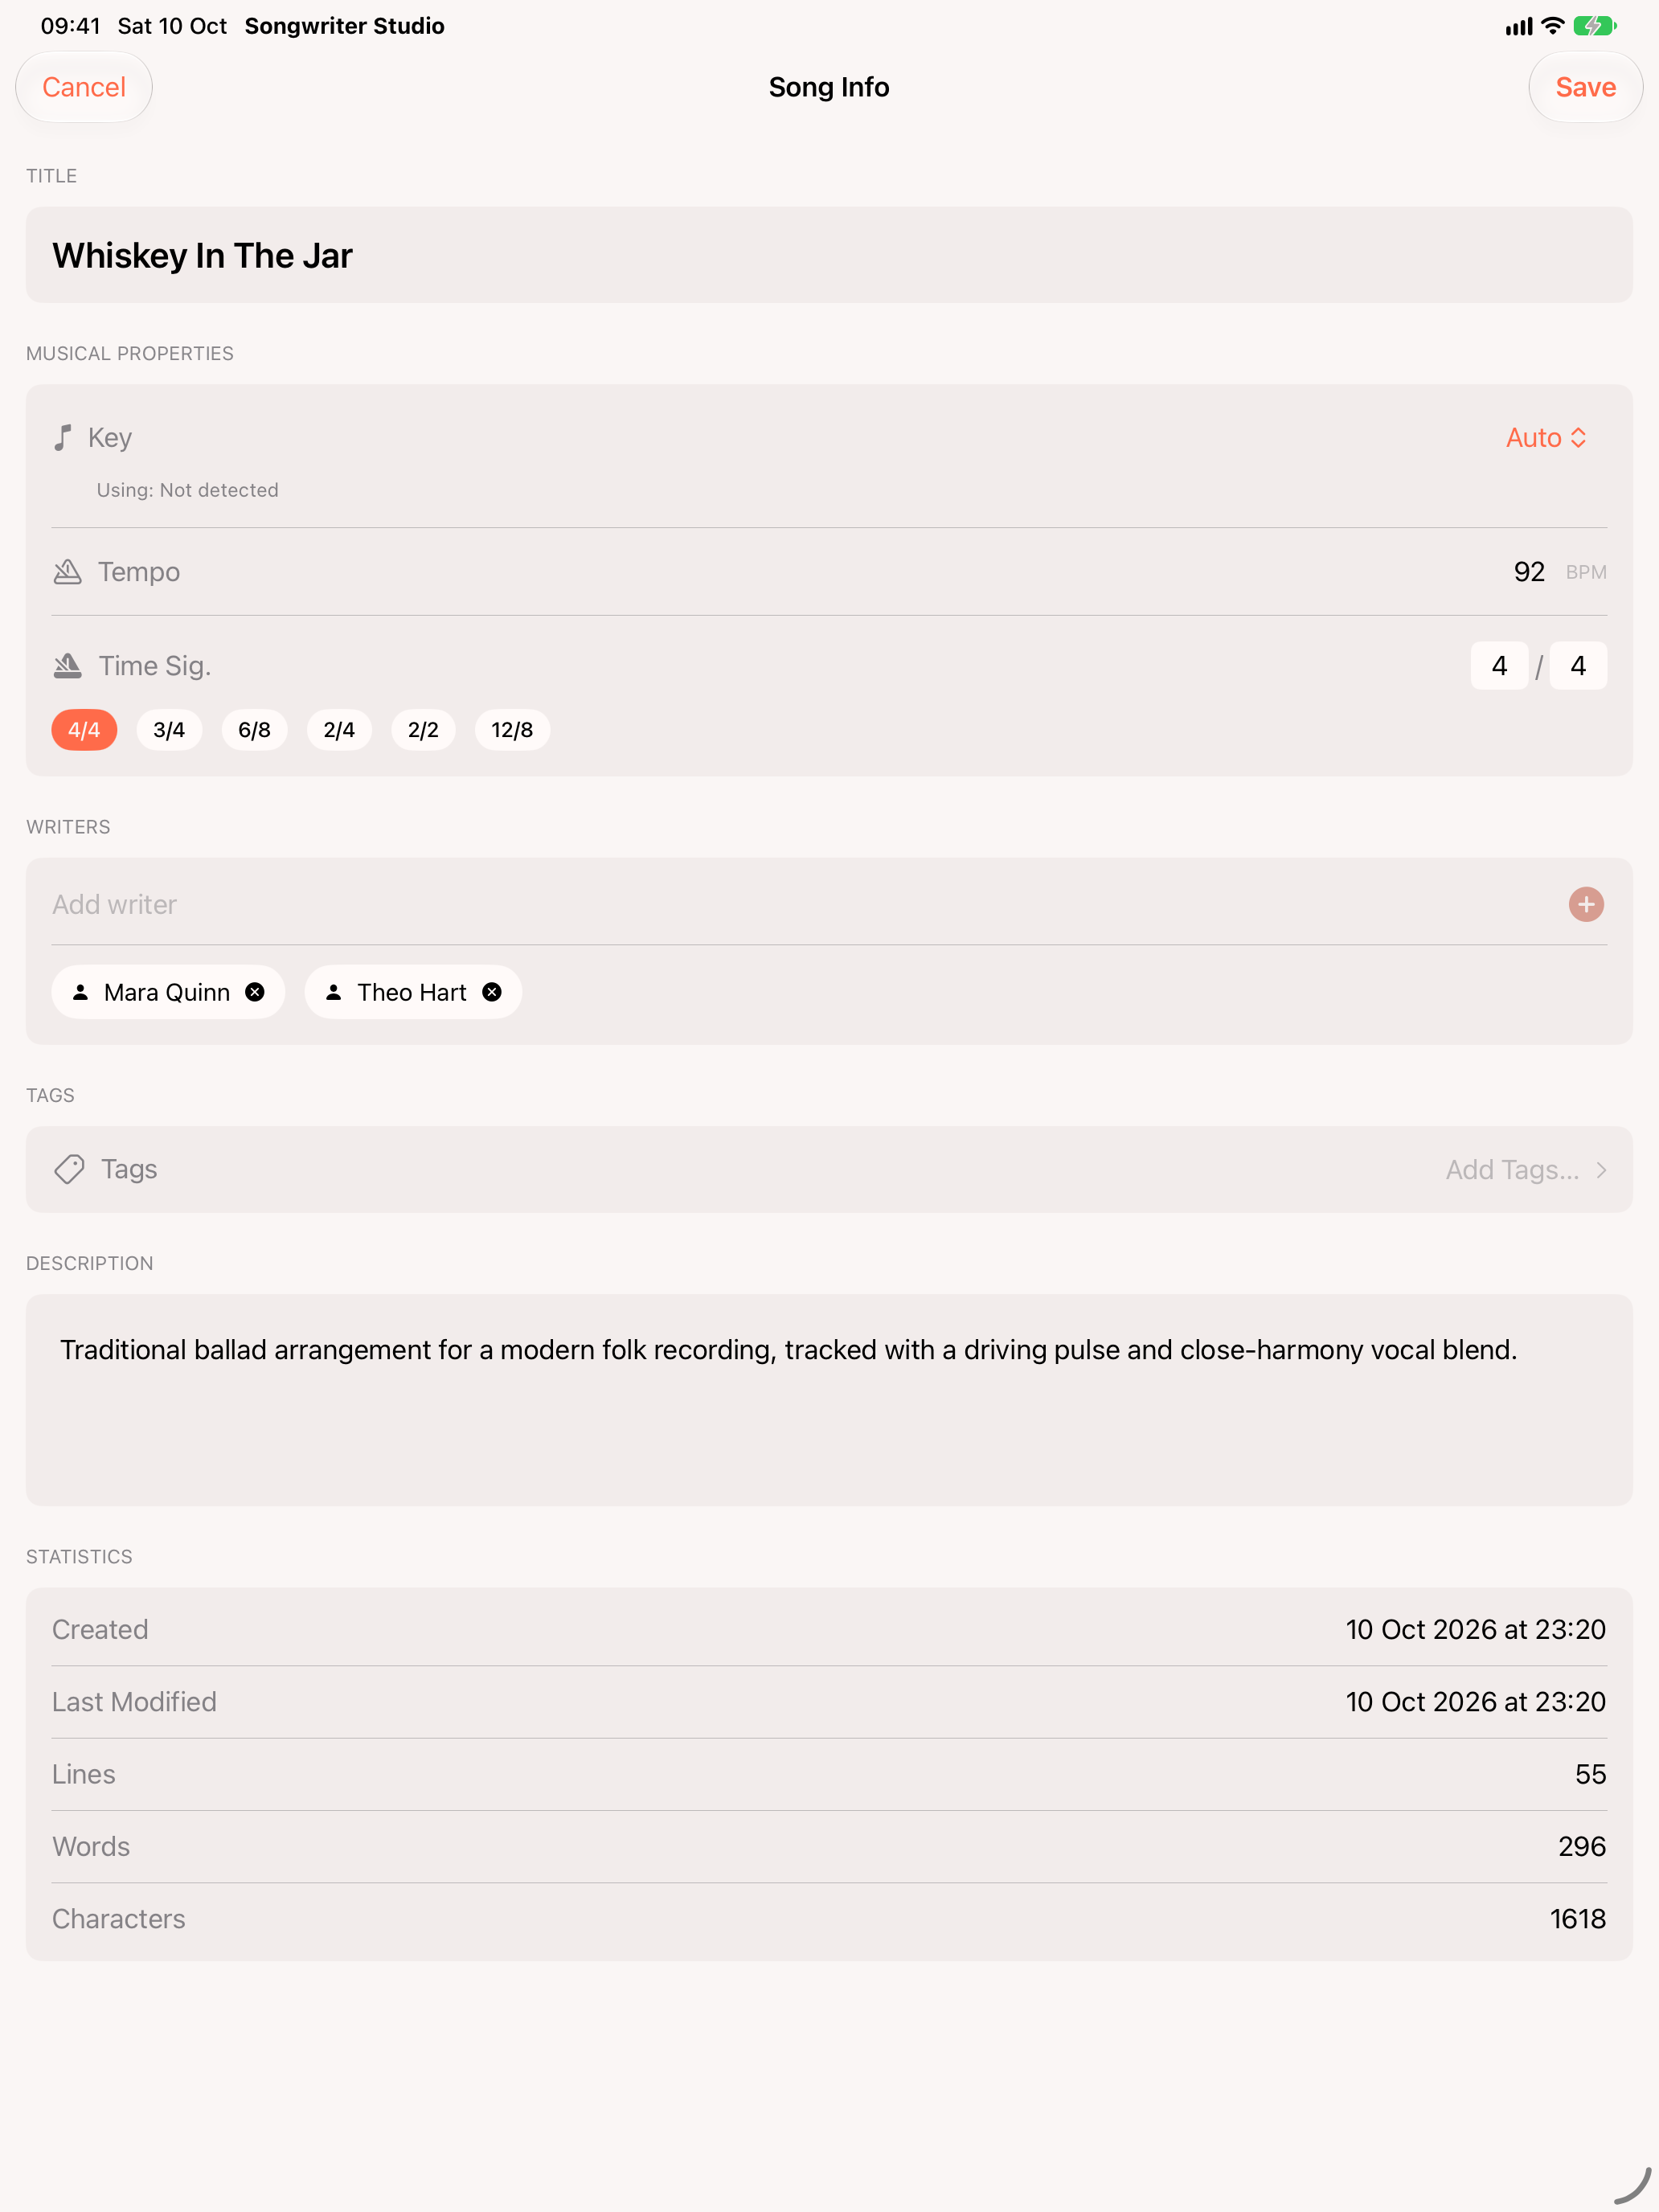This screenshot has width=1659, height=2212.
Task: Tap the Time Sig. metronome icon
Action: pos(67,665)
